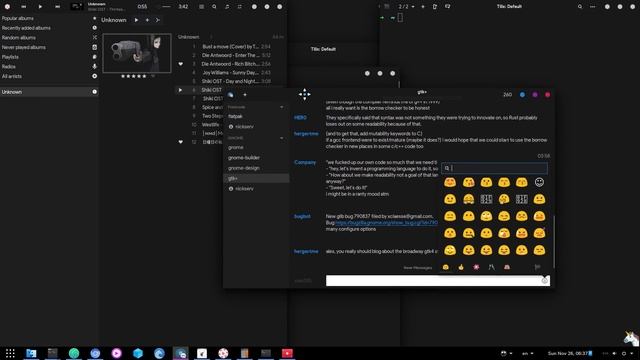Set the album rating with stars

point(133,76)
